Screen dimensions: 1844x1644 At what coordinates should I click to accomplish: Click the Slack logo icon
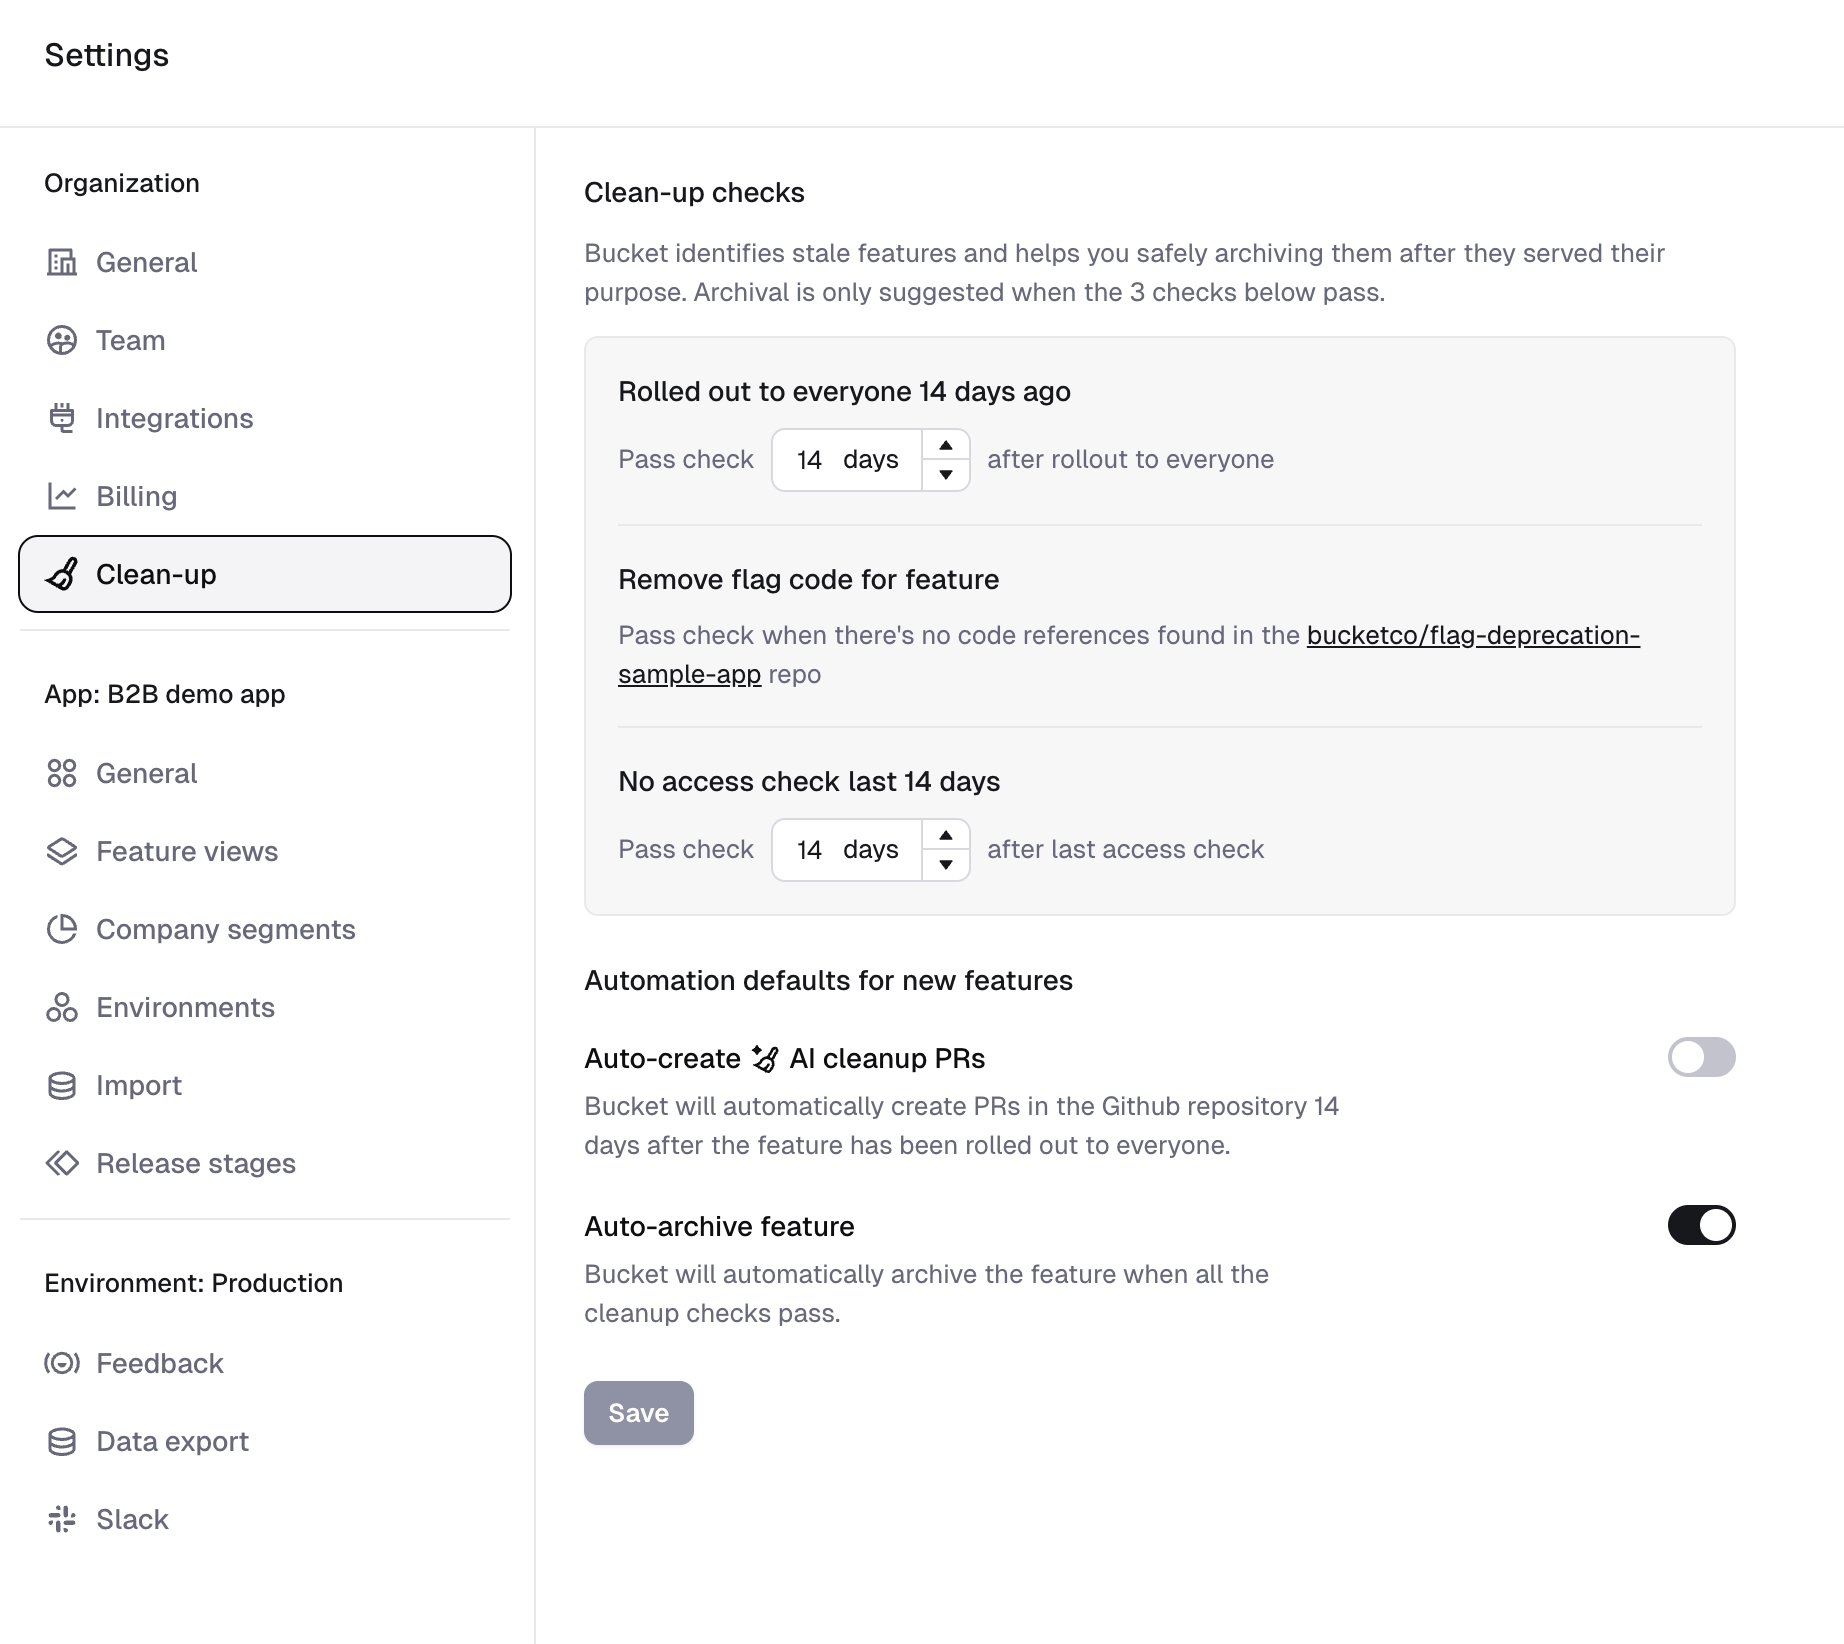(62, 1520)
